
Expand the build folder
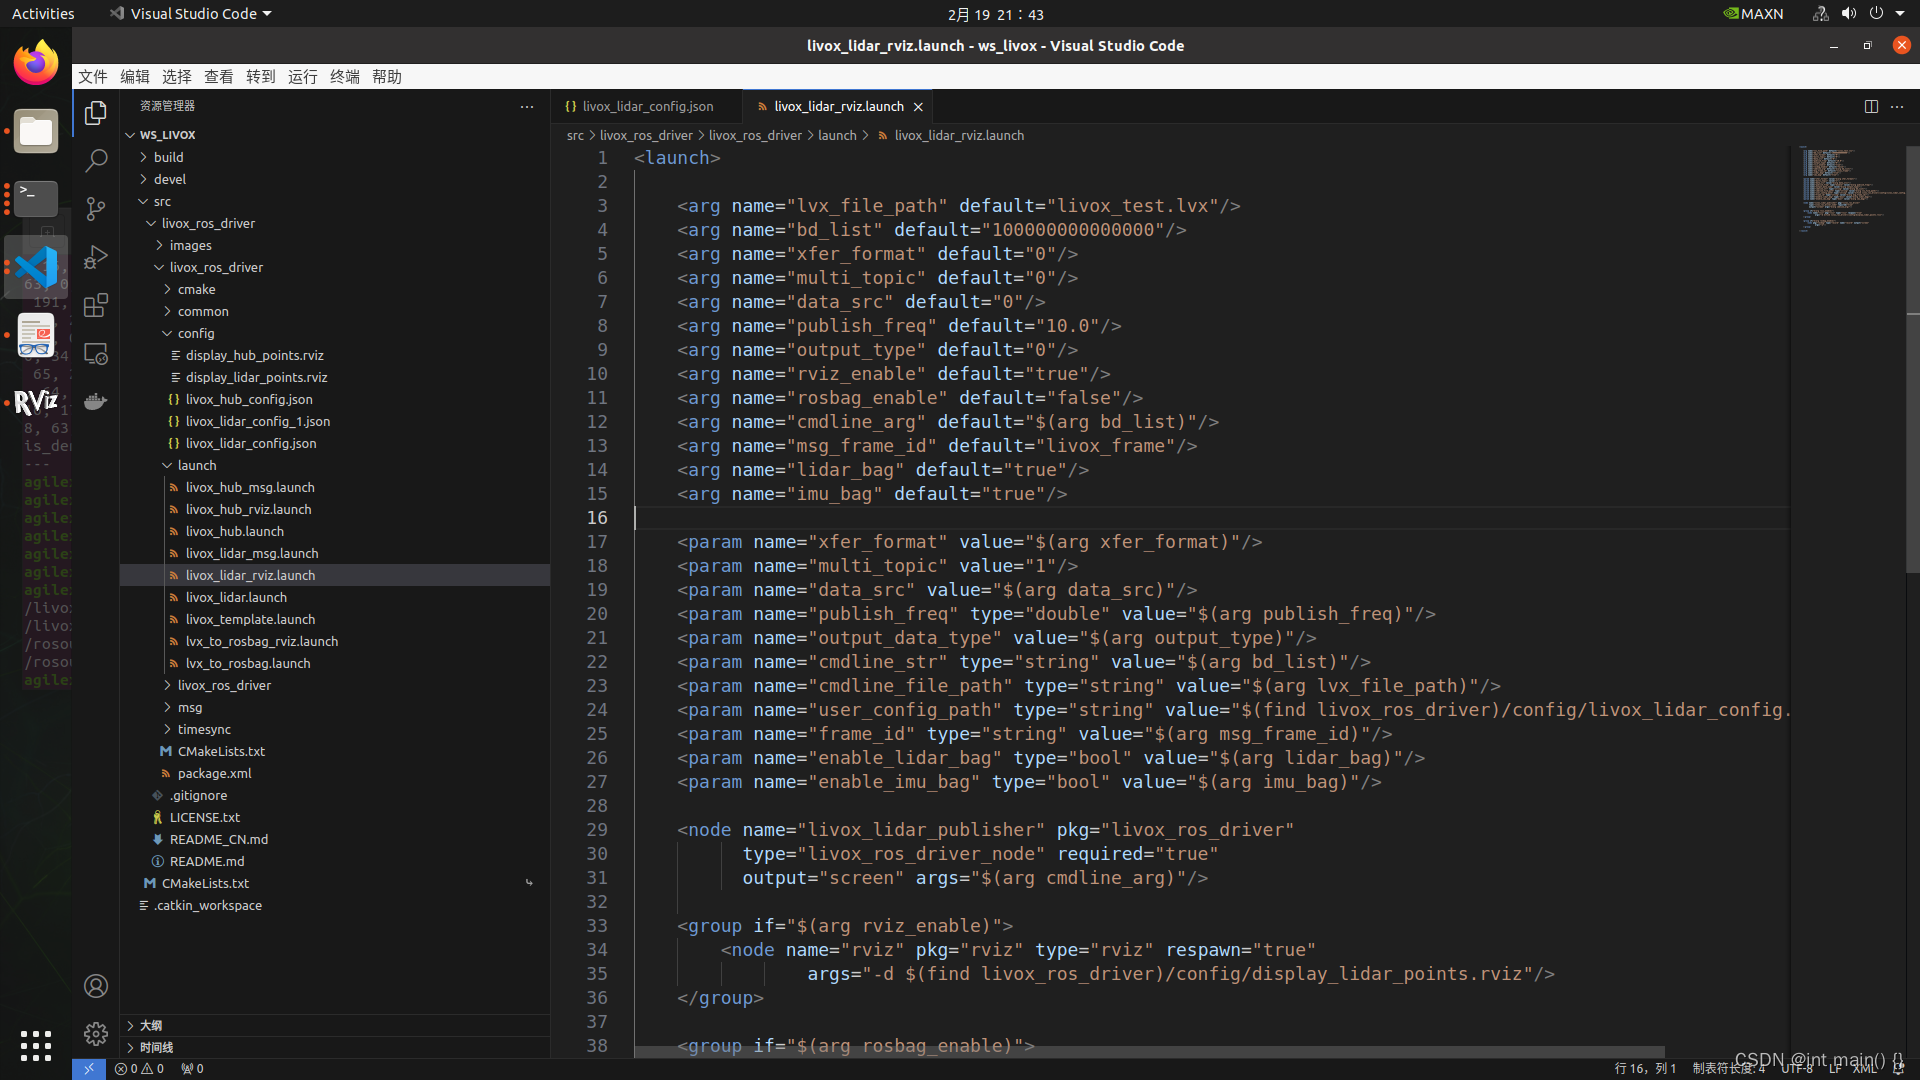pos(144,157)
